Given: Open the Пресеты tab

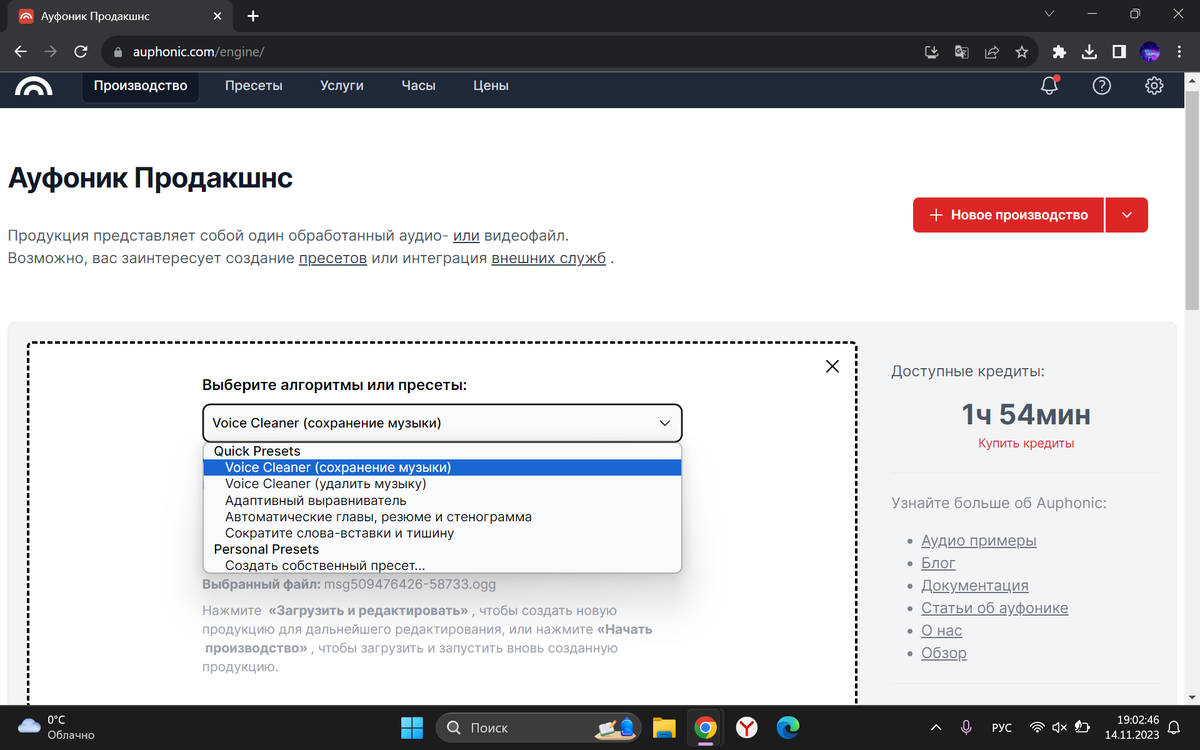Looking at the screenshot, I should tap(254, 86).
